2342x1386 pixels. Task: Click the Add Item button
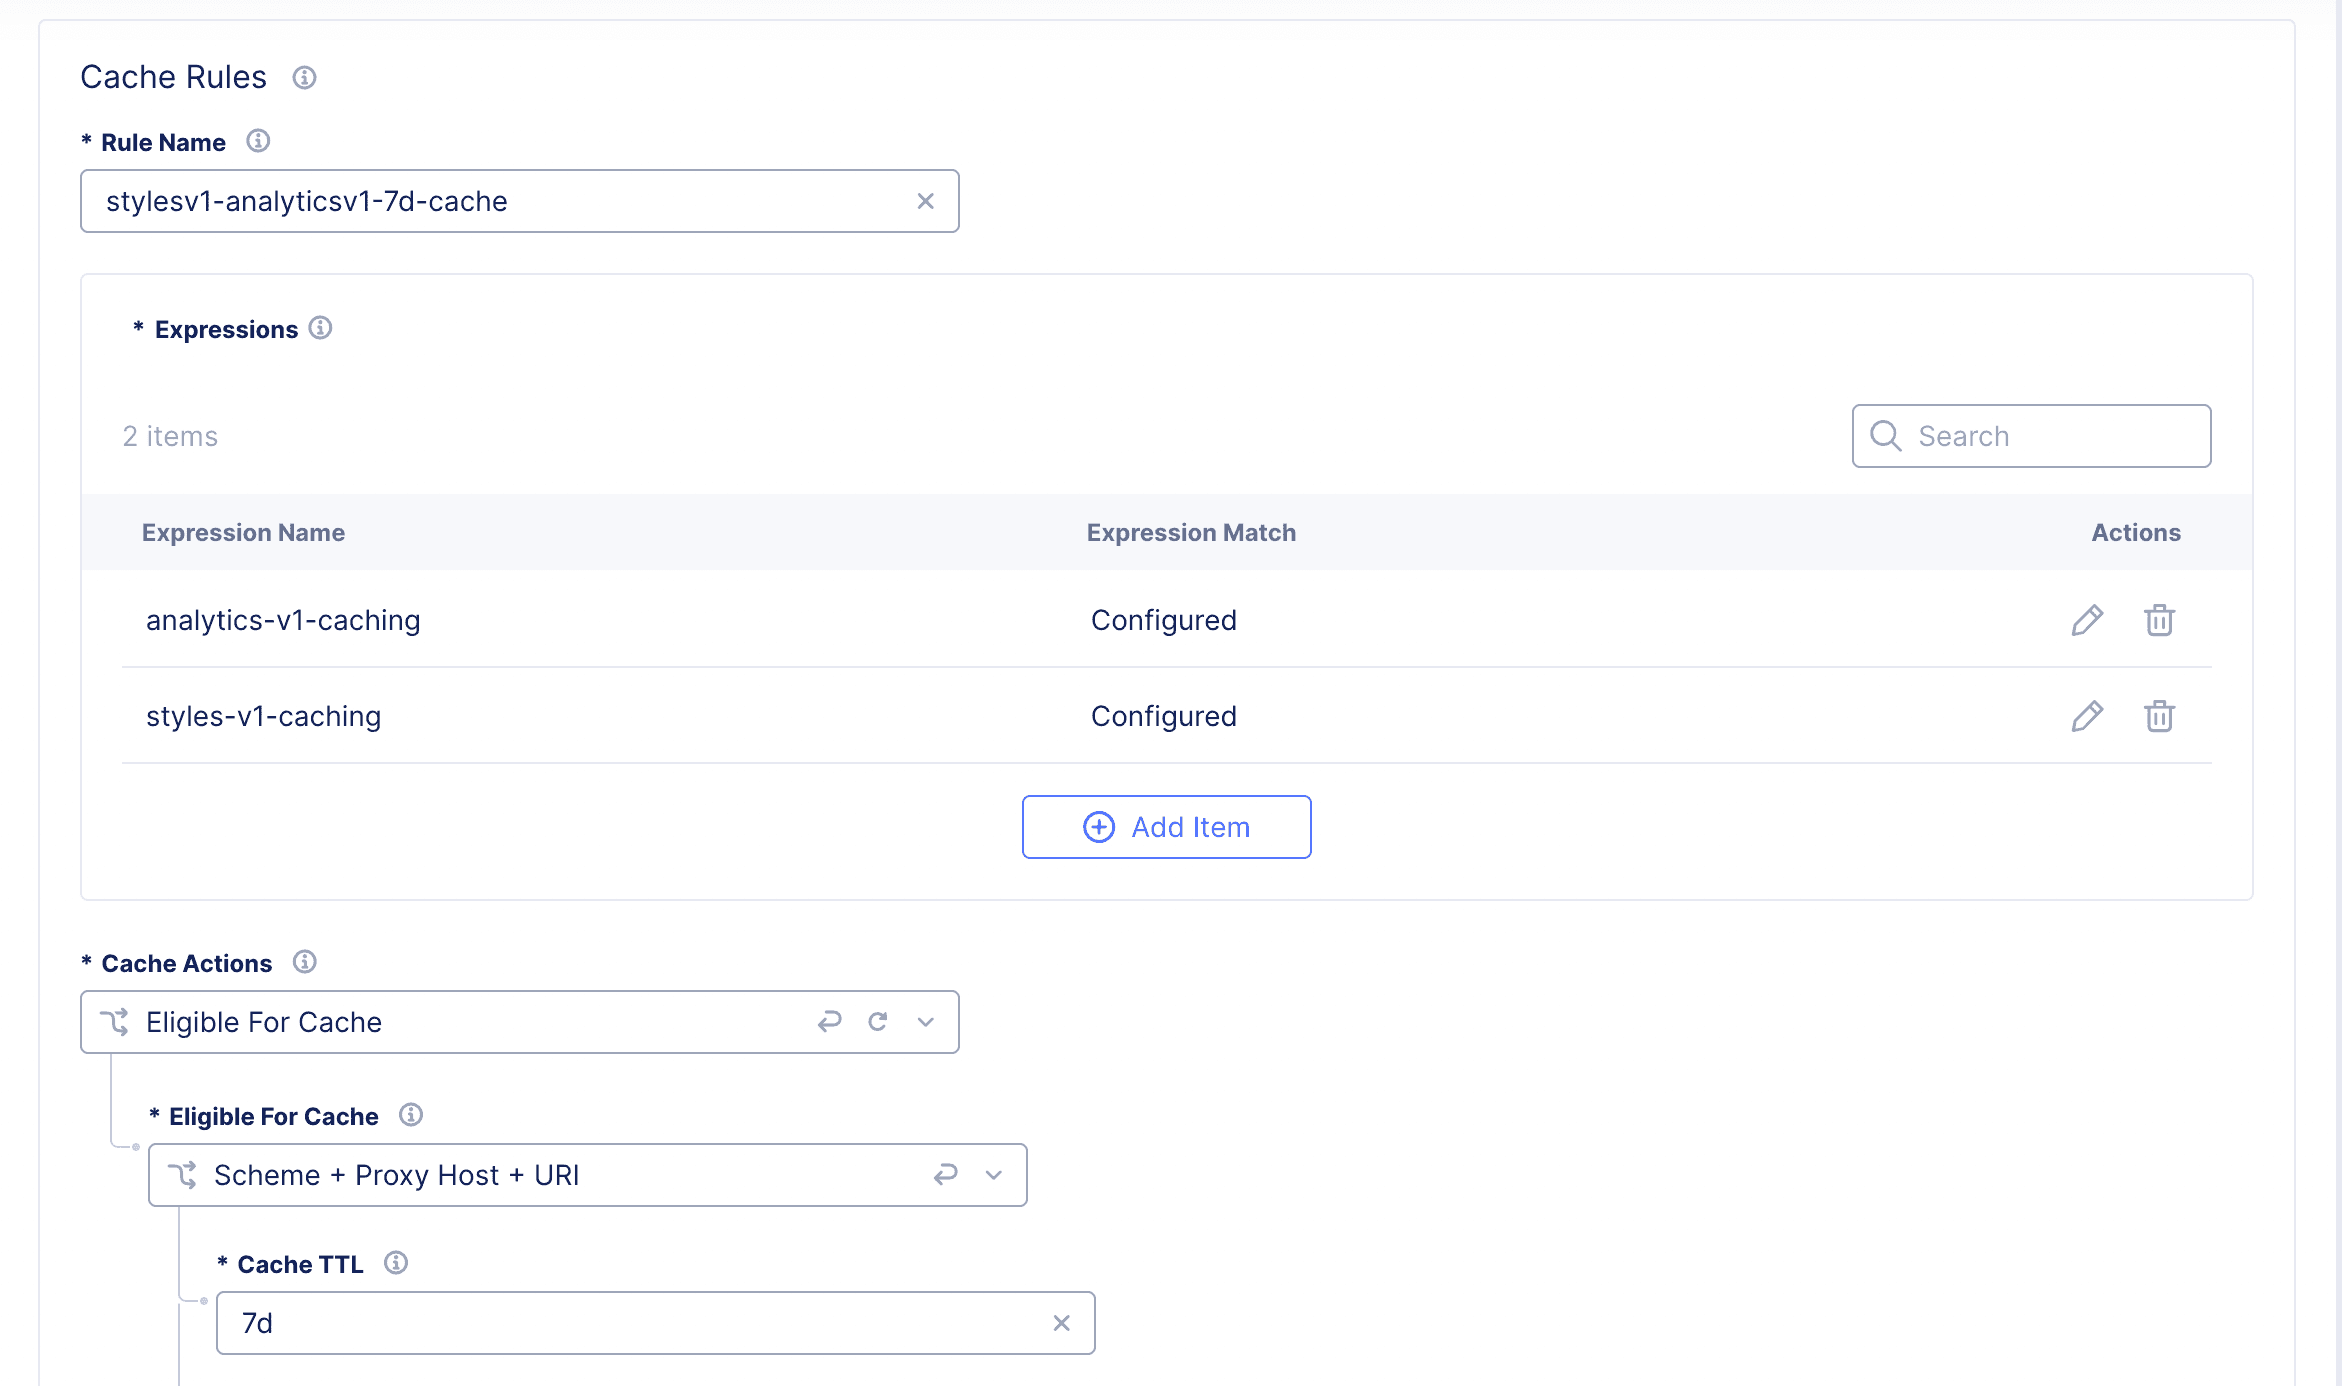pos(1166,827)
